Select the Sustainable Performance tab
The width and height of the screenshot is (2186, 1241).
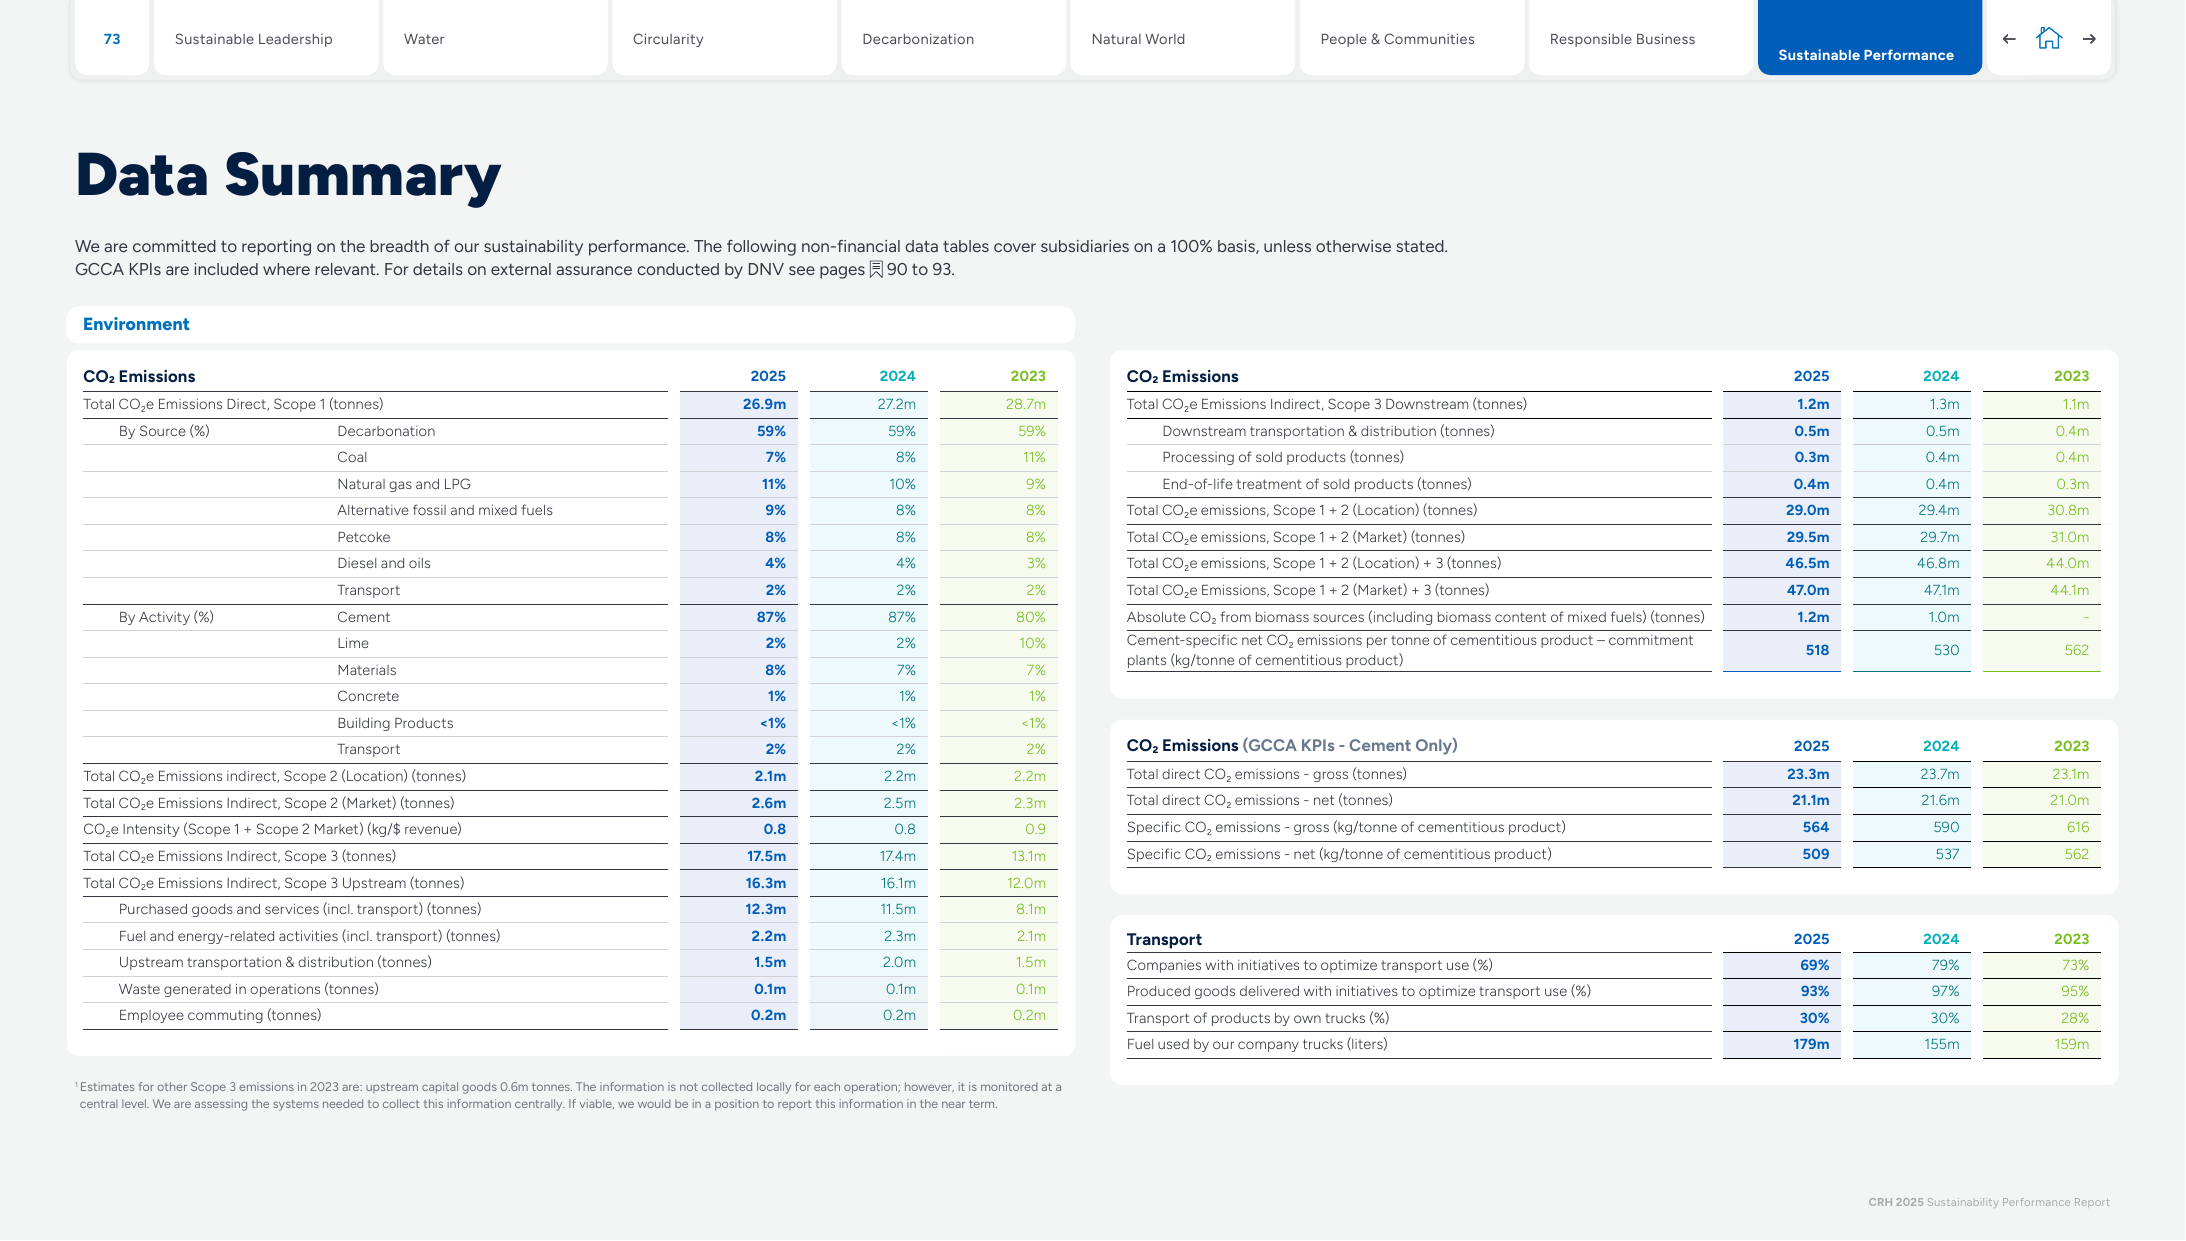(x=1869, y=38)
